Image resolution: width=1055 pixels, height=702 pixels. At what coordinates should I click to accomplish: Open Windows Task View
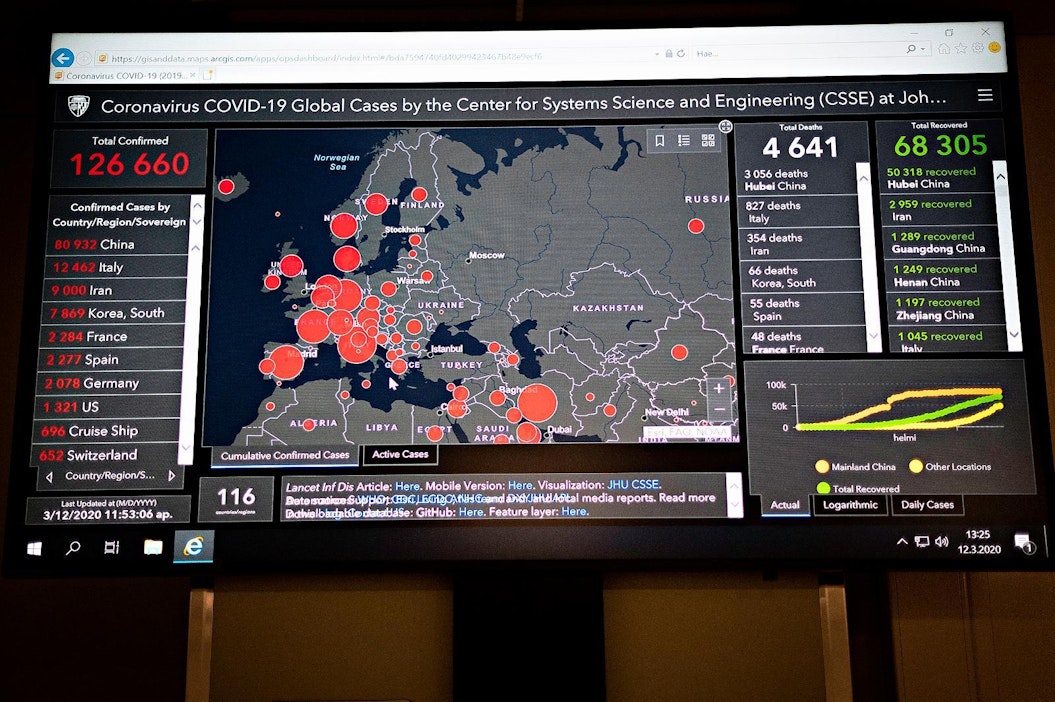[x=111, y=547]
